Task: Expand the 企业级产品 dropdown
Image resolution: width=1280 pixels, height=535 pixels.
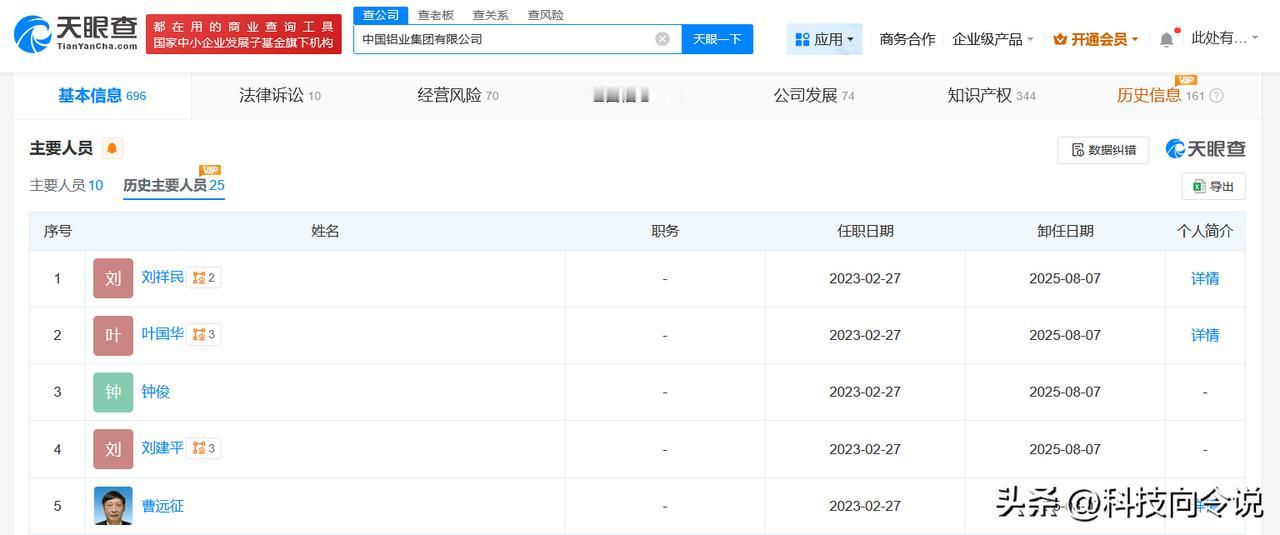Action: point(993,39)
